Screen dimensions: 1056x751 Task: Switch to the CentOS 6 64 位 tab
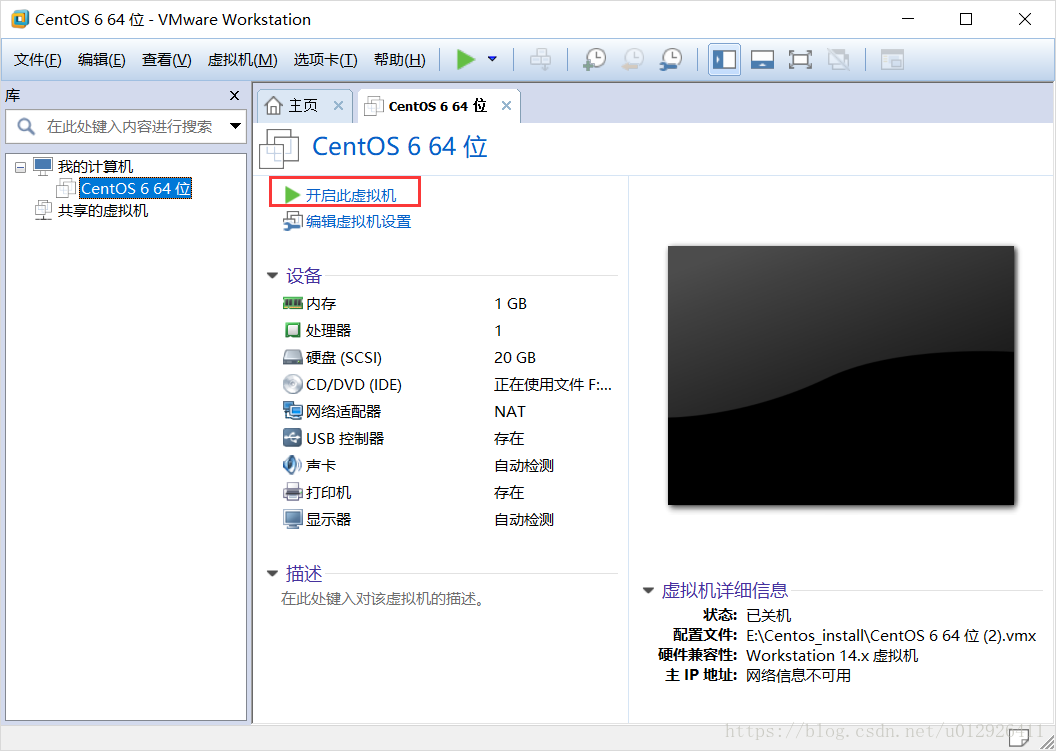(437, 106)
